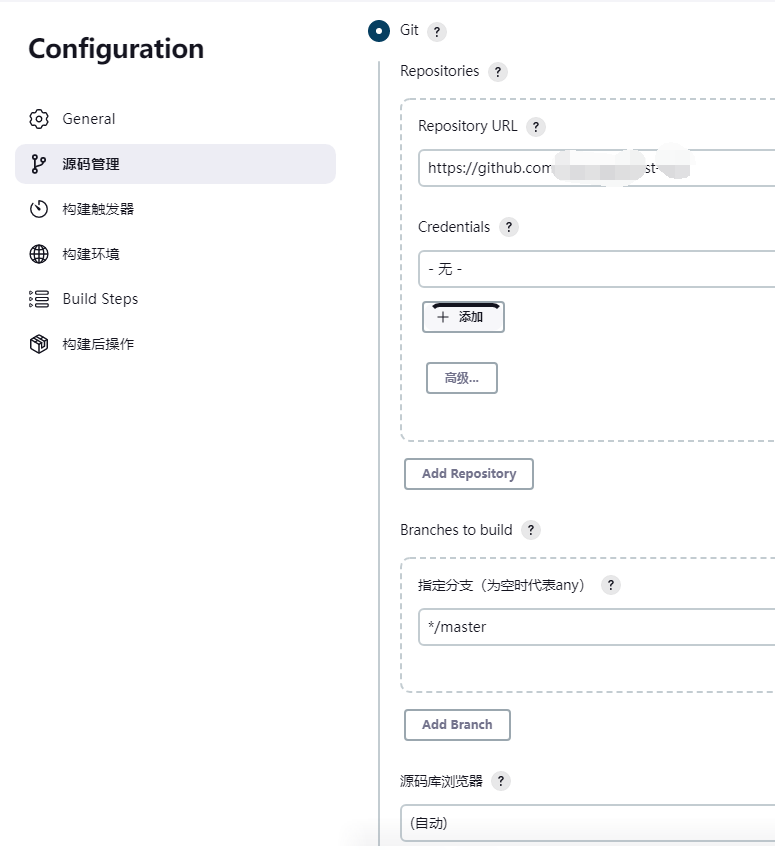Click the Build Steps list icon
775x850 pixels.
pyautogui.click(x=39, y=299)
